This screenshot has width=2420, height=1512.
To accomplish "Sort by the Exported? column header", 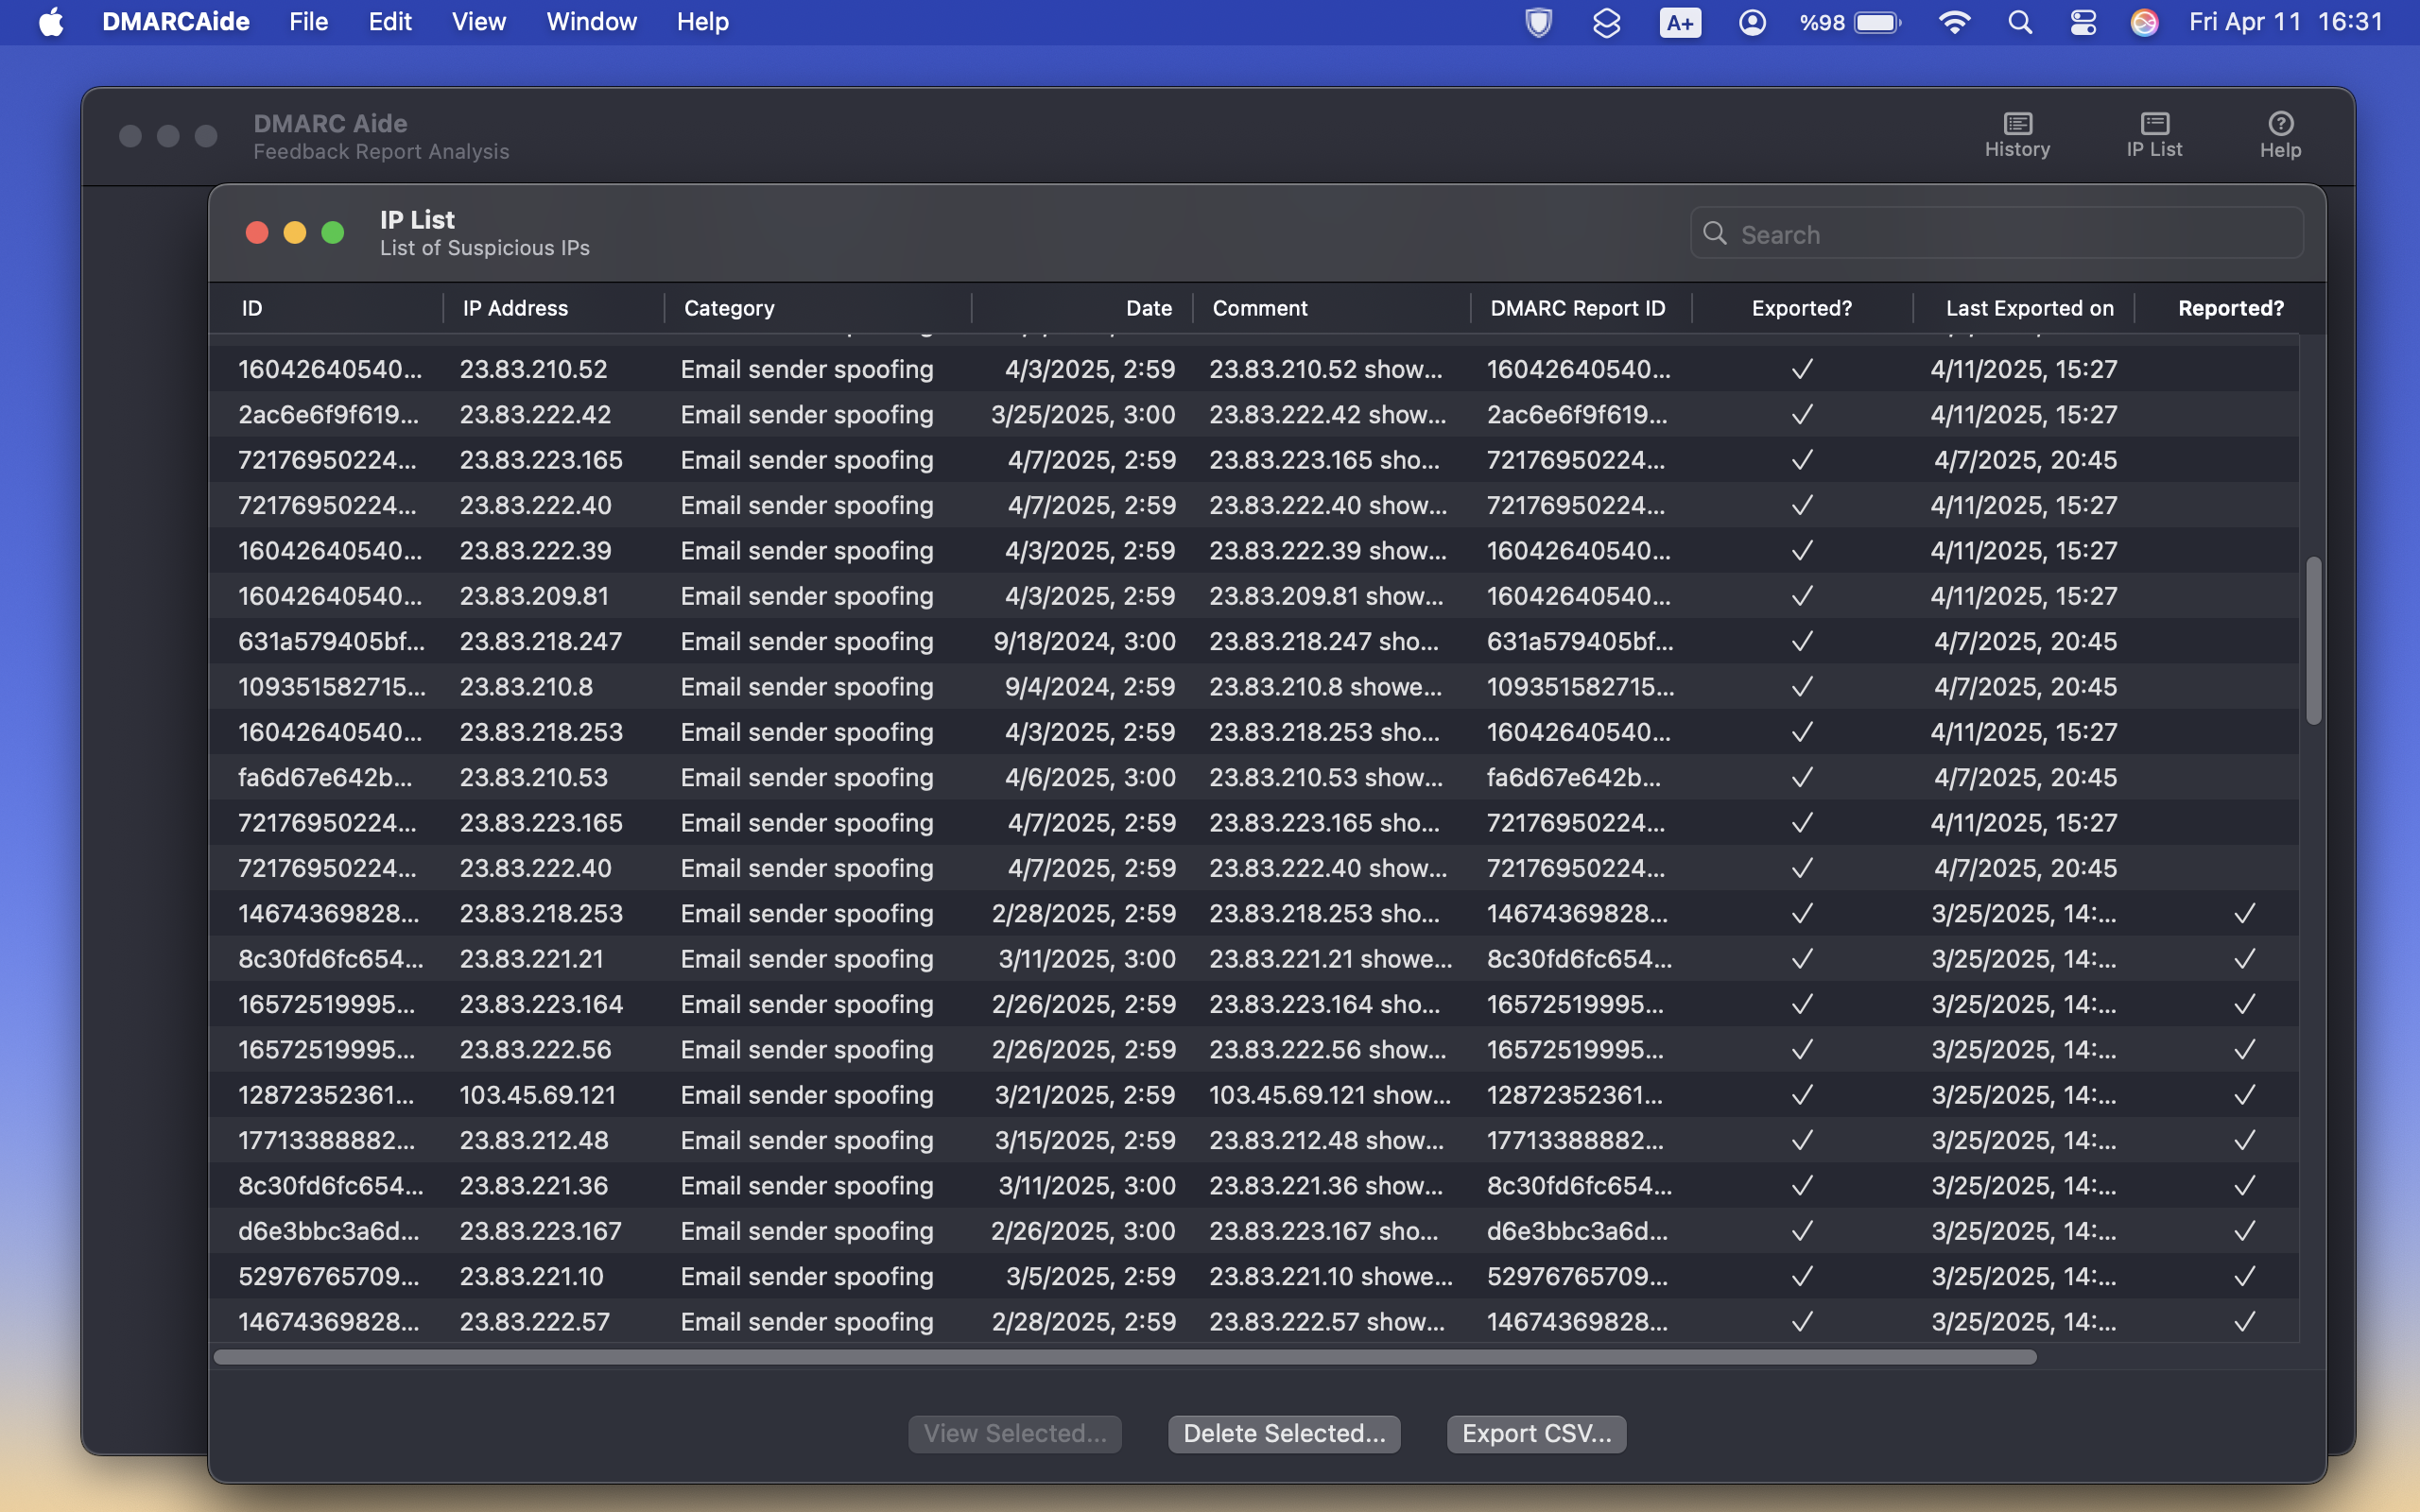I will [1802, 308].
